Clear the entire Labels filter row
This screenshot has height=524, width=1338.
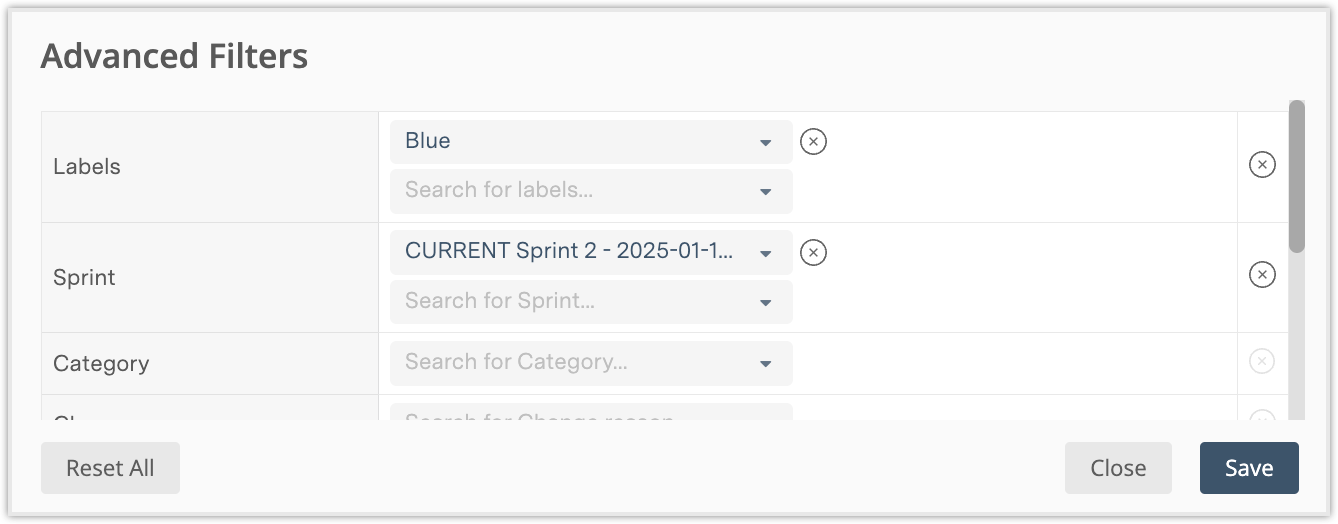1262,165
